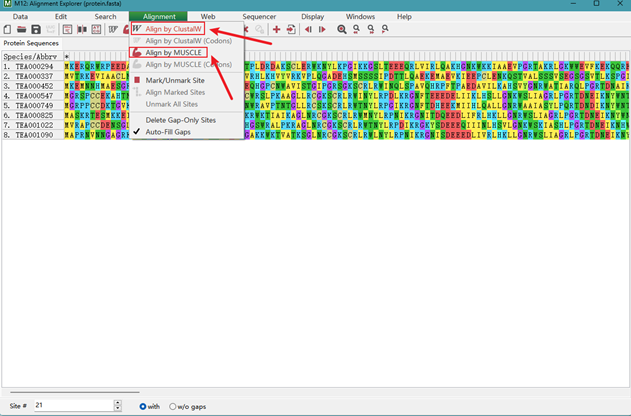Create a new alignment with blank page icon
Screen dimensions: 631x416
[x=7, y=29]
